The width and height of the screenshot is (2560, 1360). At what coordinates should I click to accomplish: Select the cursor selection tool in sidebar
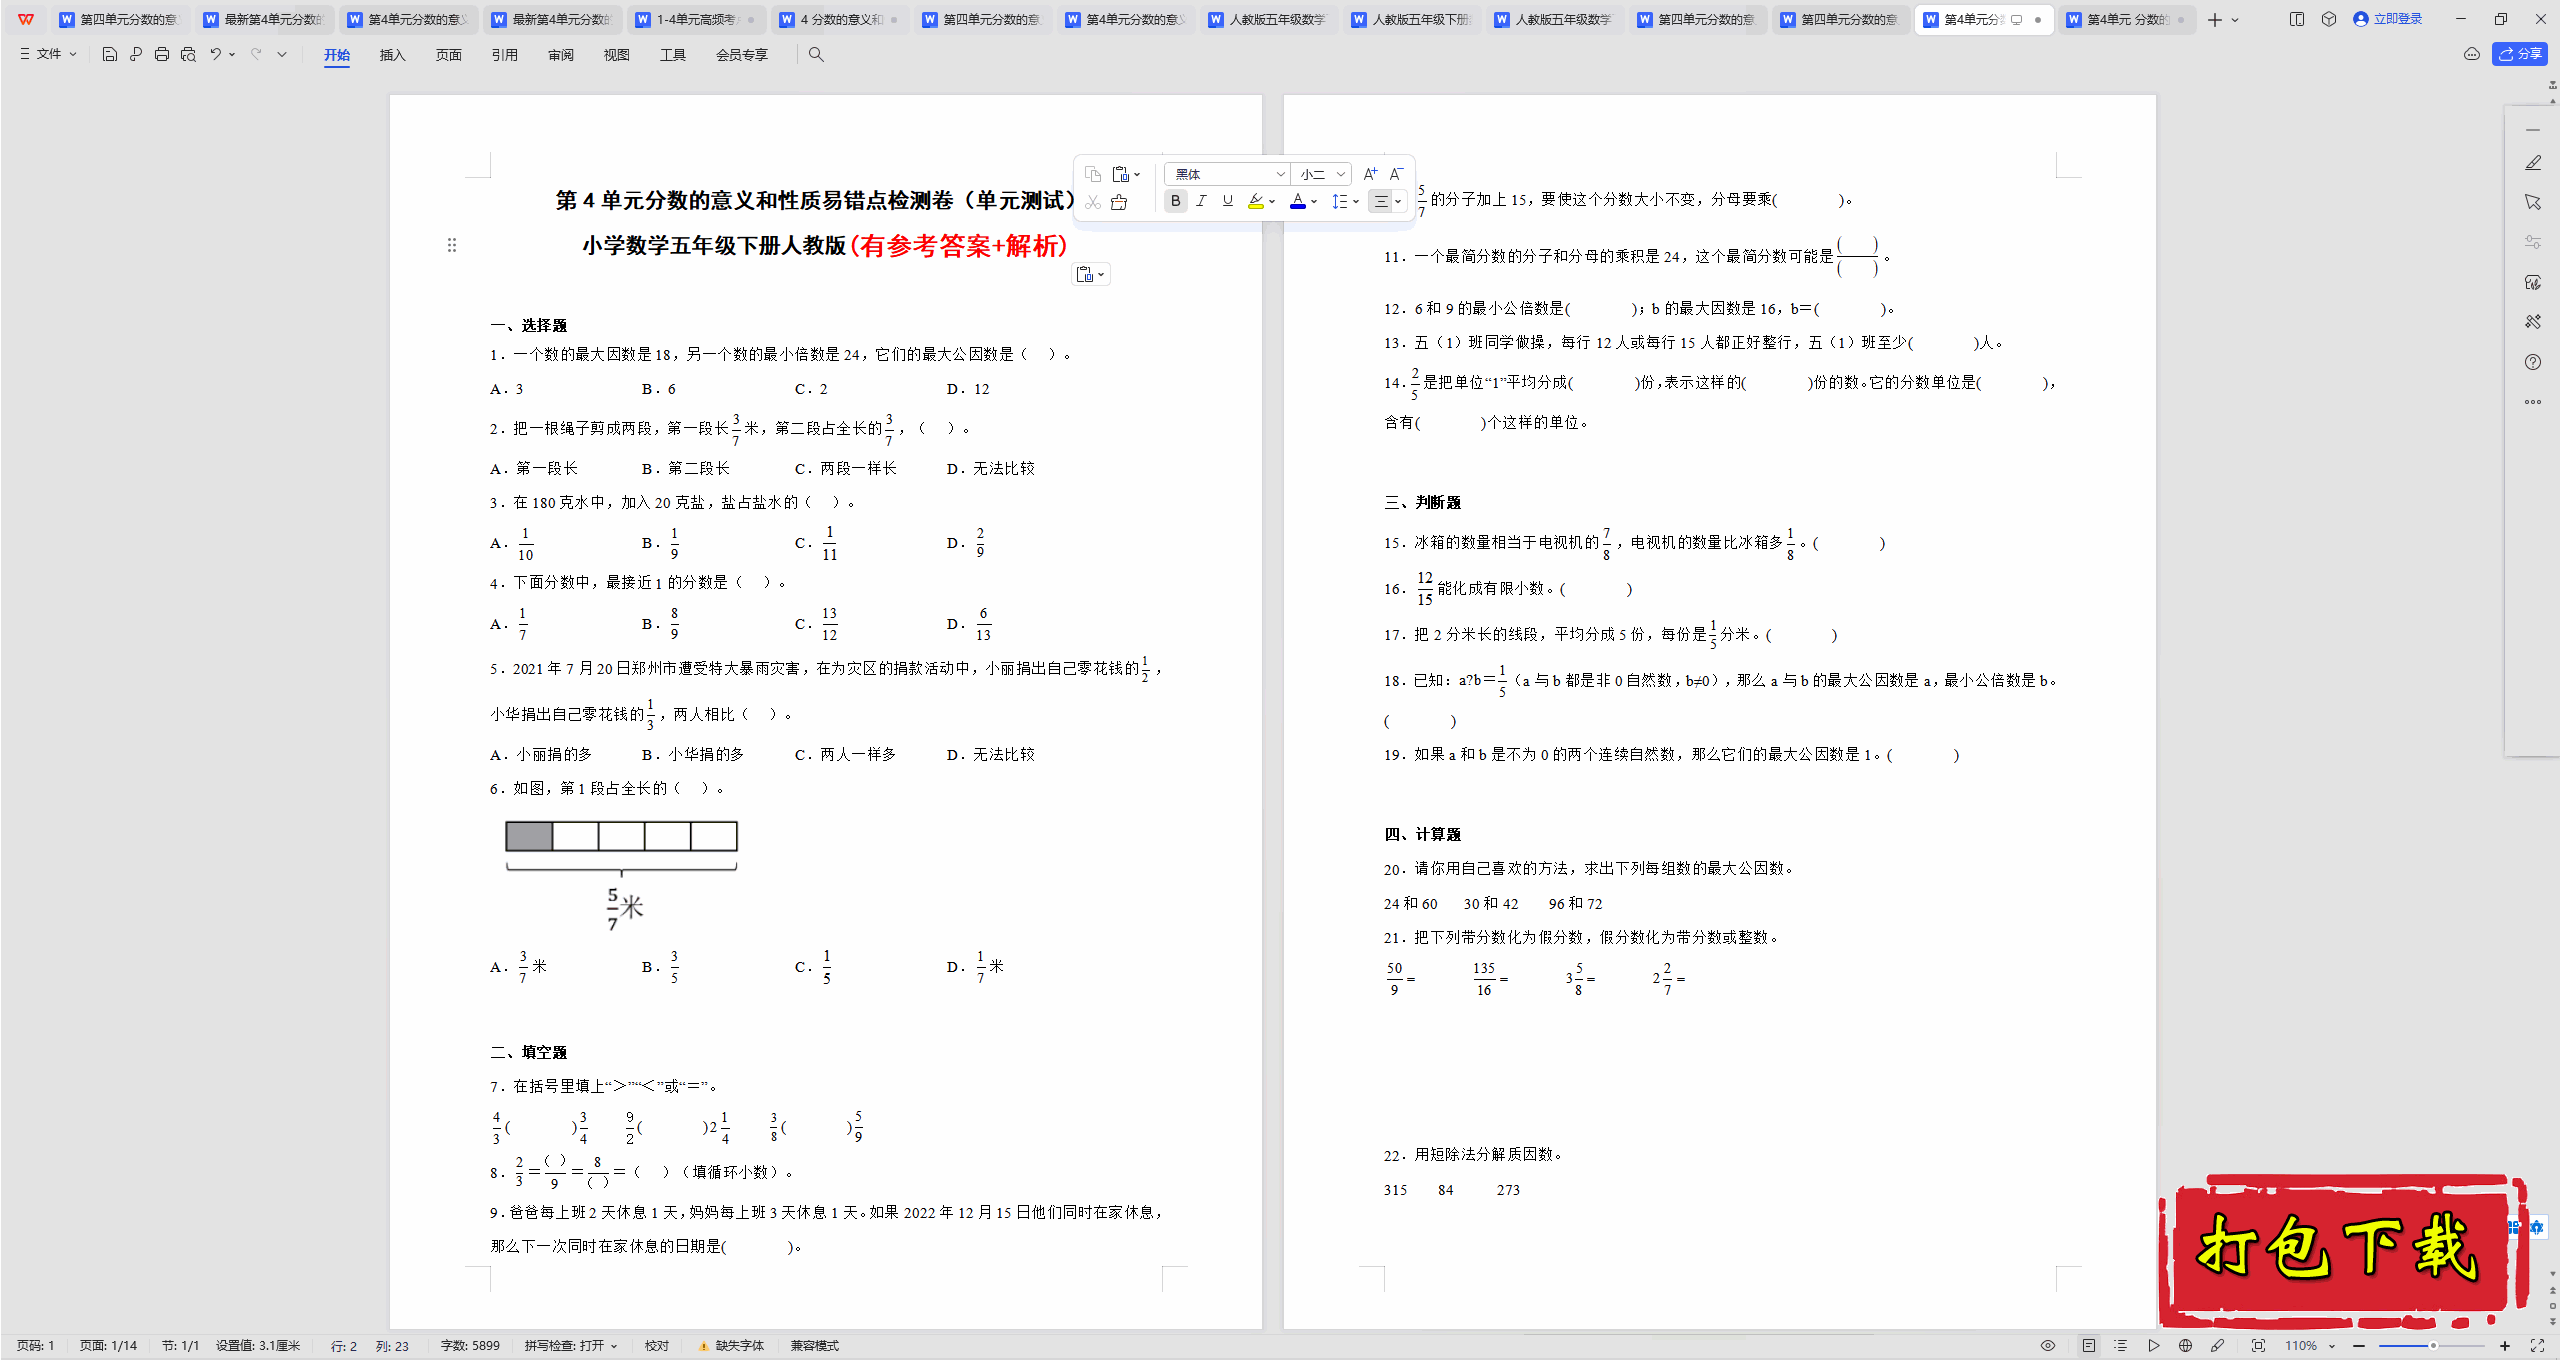click(2533, 202)
